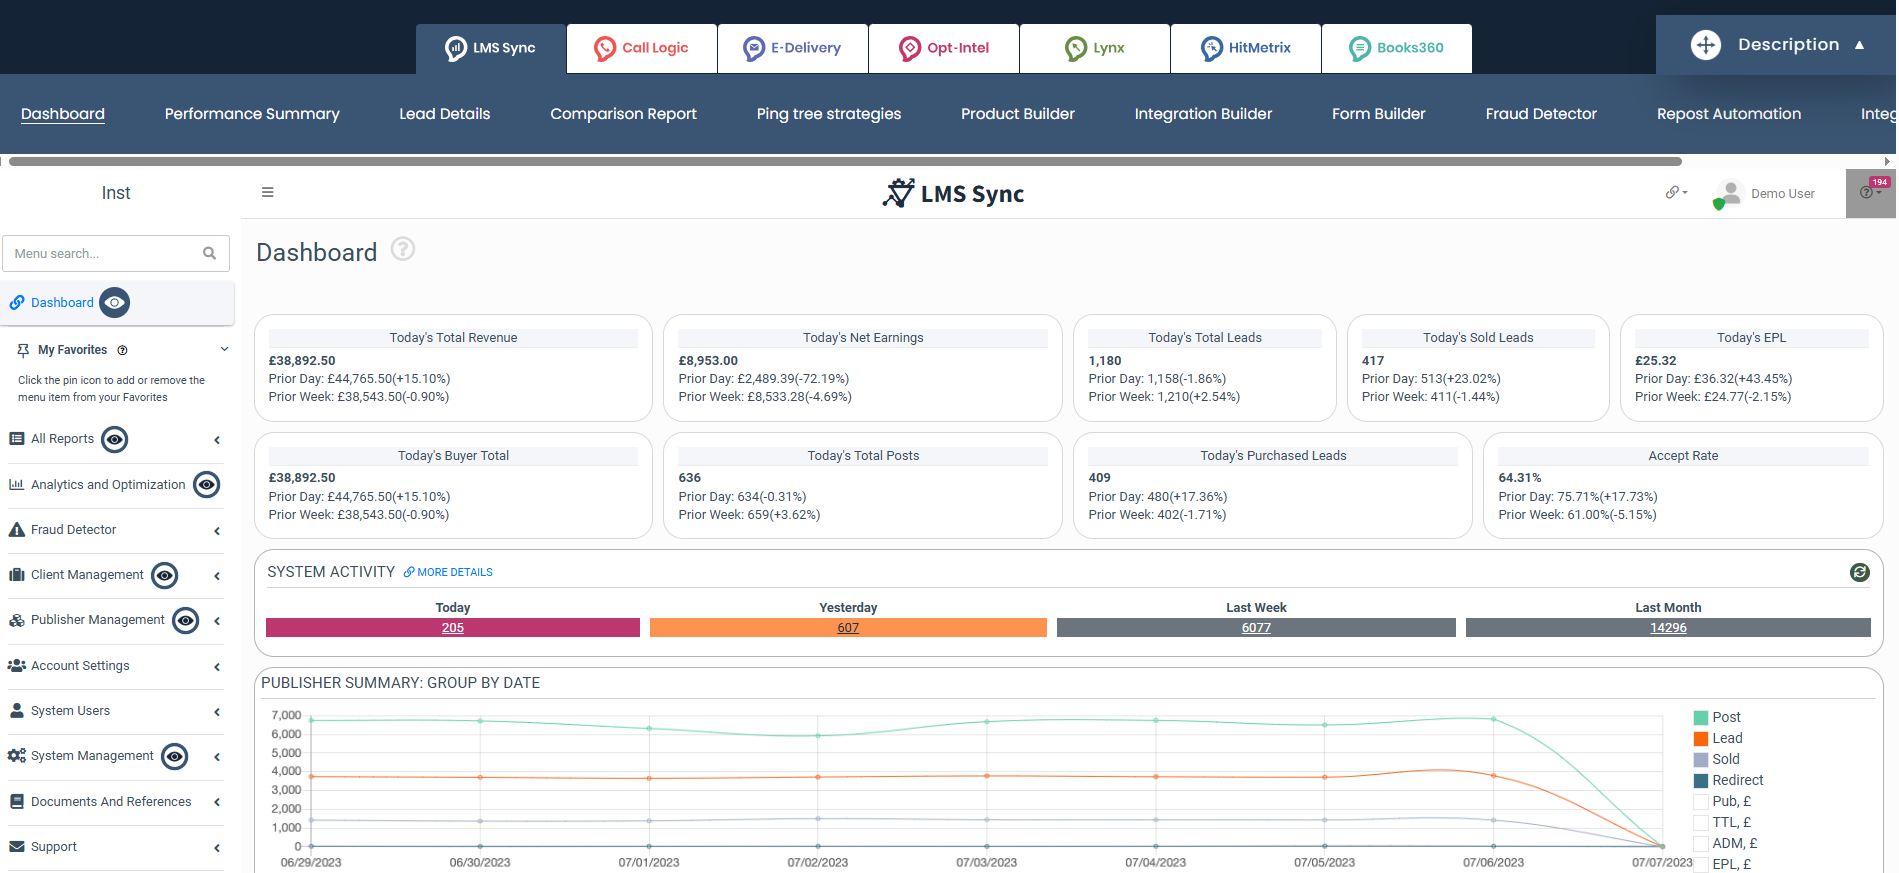Click the plus icon beside Description
The image size is (1899, 873).
click(1706, 45)
